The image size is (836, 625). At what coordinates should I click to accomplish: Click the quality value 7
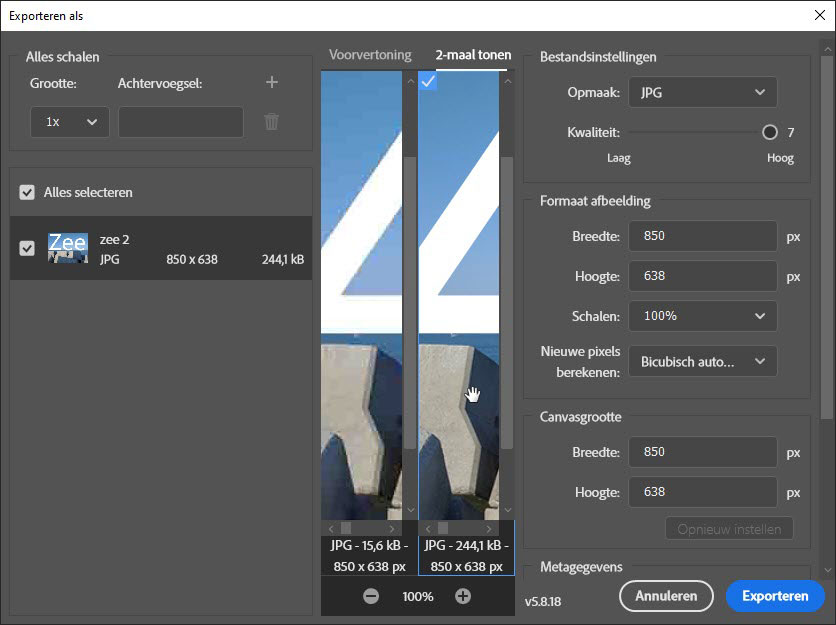[x=791, y=132]
